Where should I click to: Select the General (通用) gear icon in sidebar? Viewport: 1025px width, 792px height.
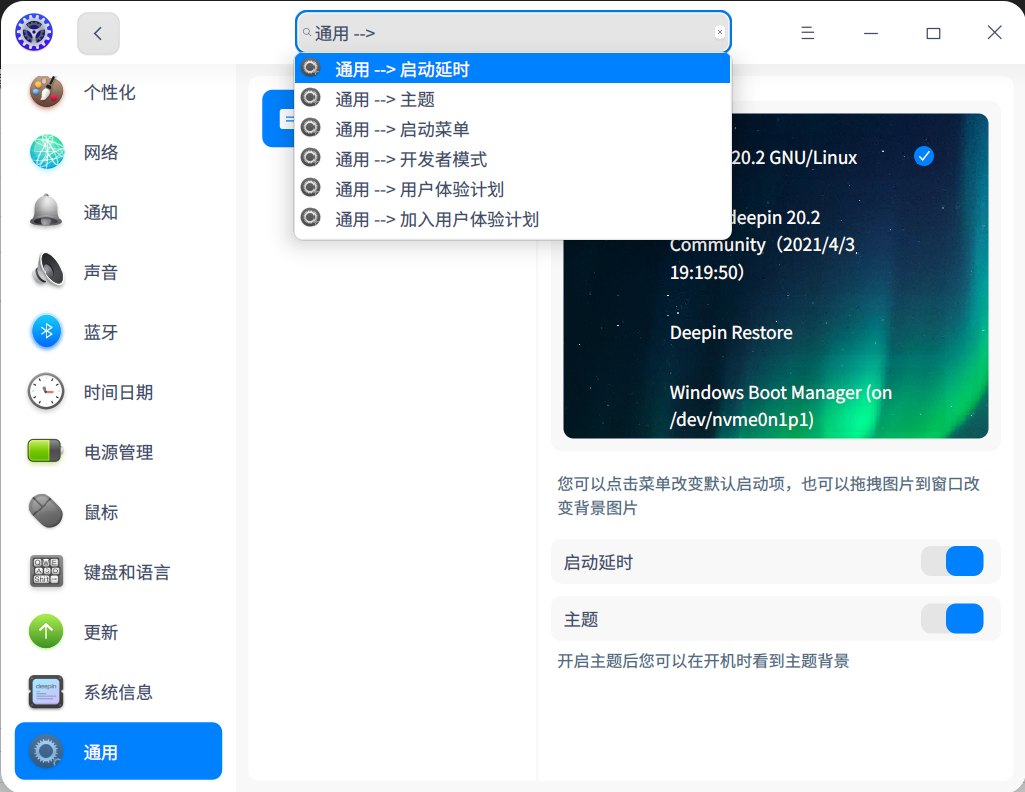(x=46, y=751)
